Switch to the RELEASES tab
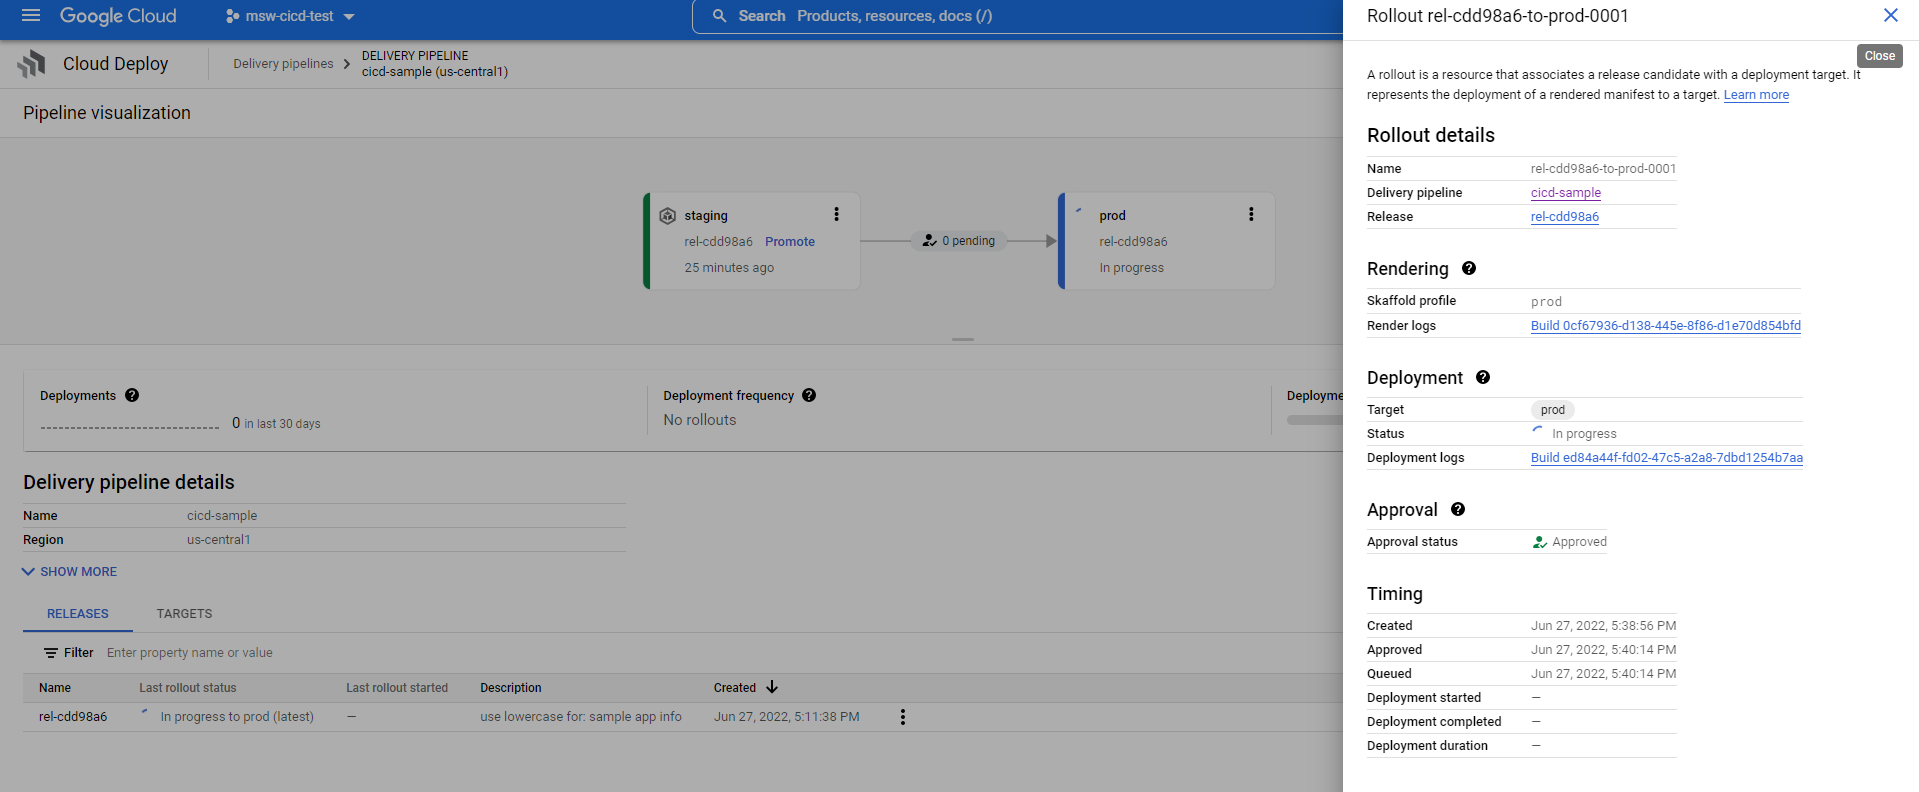 [78, 614]
